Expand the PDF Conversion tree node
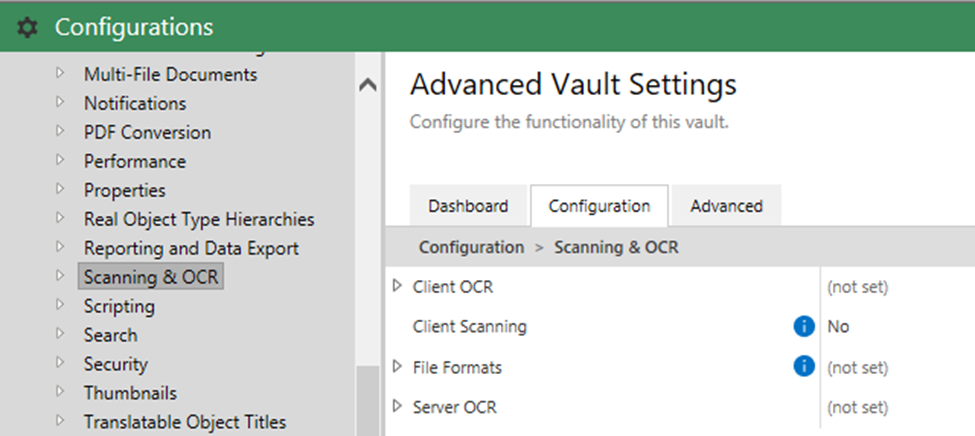The height and width of the screenshot is (436, 975). 60,131
